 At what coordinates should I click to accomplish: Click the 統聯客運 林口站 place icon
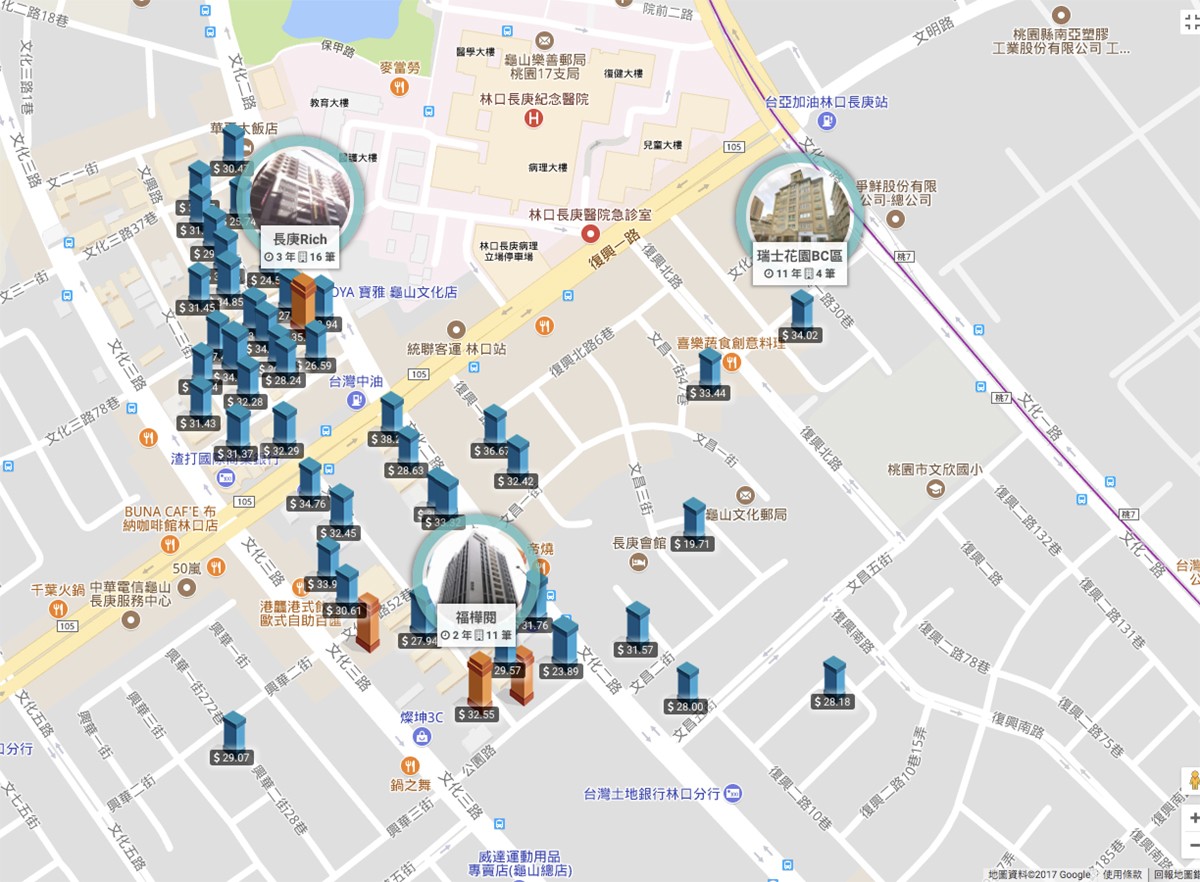(457, 328)
